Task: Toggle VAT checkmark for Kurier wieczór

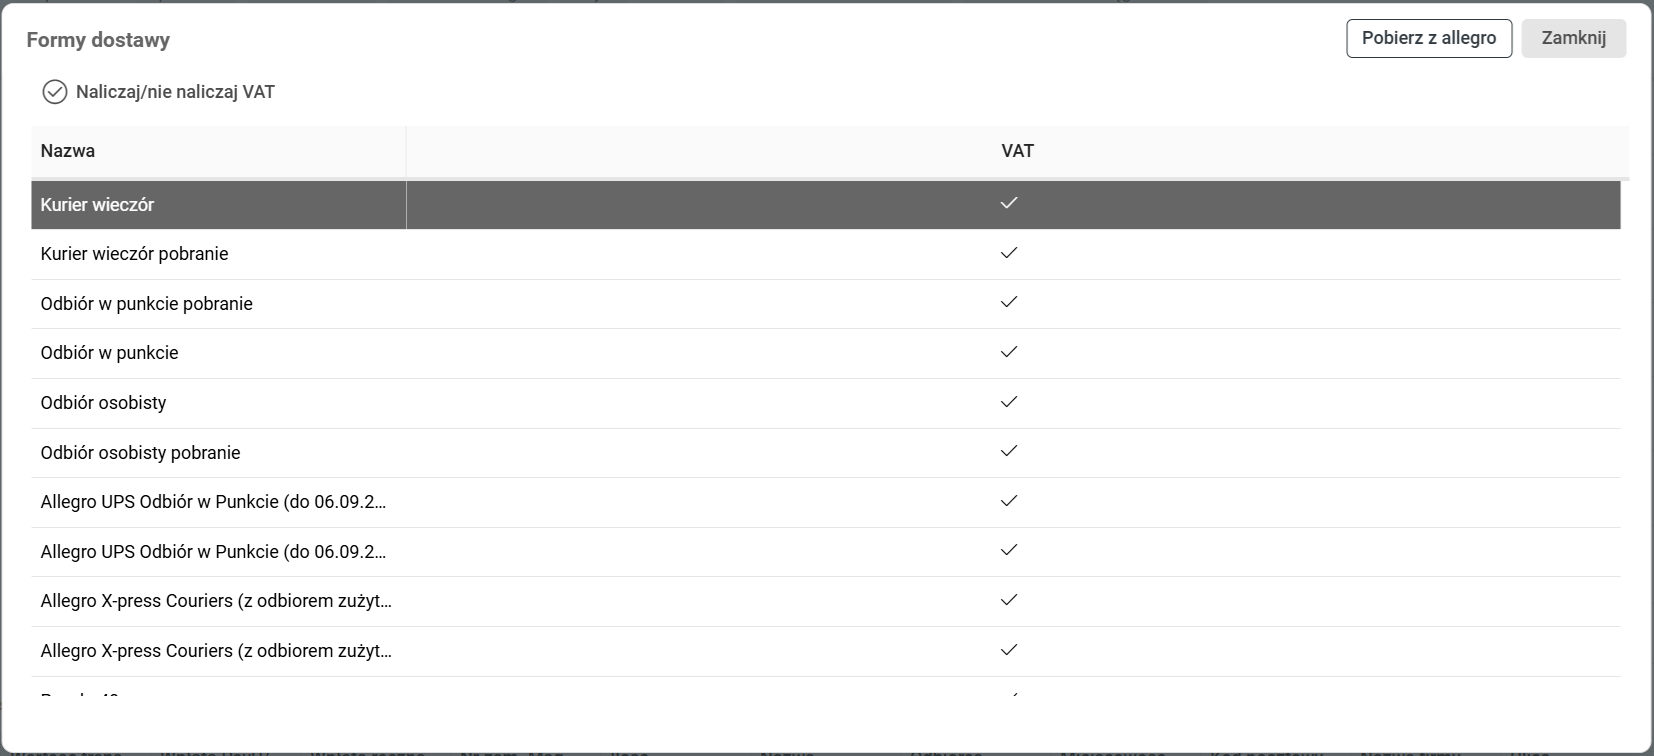Action: tap(1009, 203)
